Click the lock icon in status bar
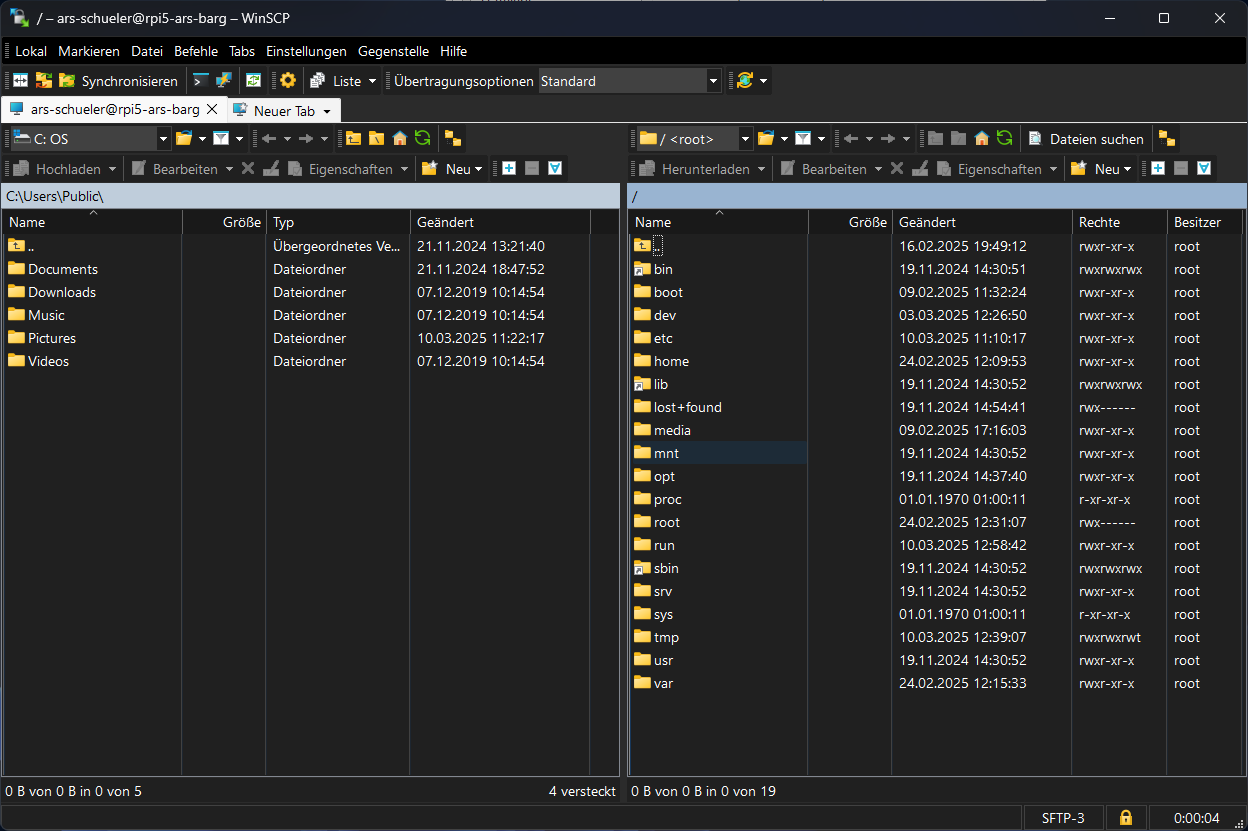 pos(1126,818)
